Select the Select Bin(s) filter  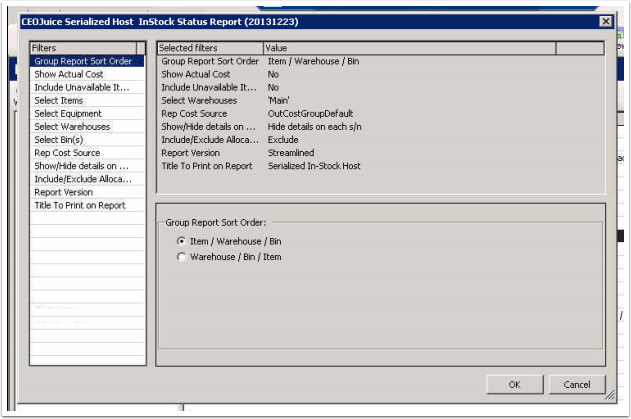click(x=87, y=140)
